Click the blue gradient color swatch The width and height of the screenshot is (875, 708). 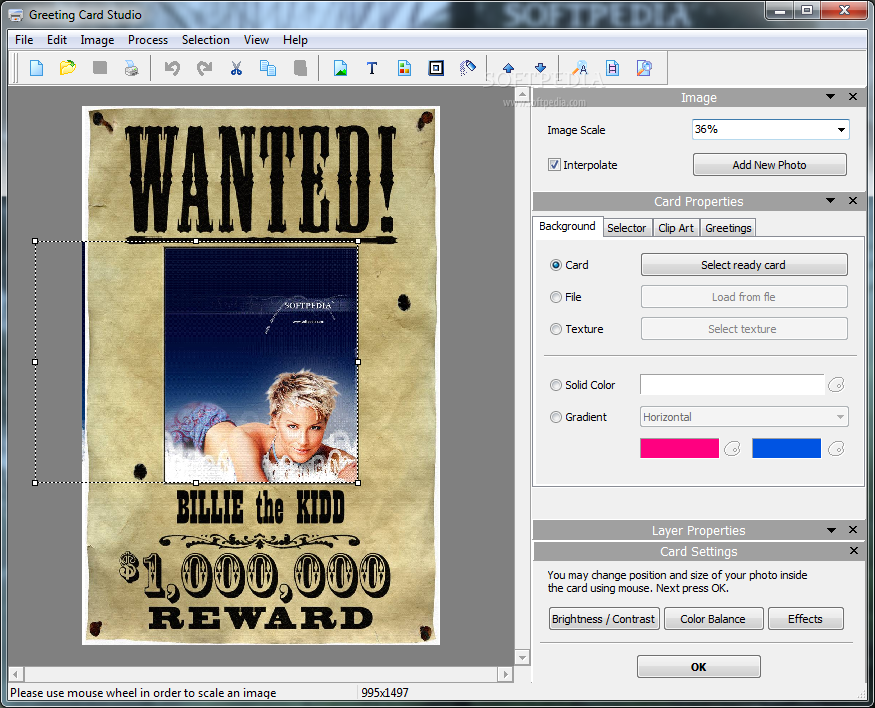[x=786, y=449]
